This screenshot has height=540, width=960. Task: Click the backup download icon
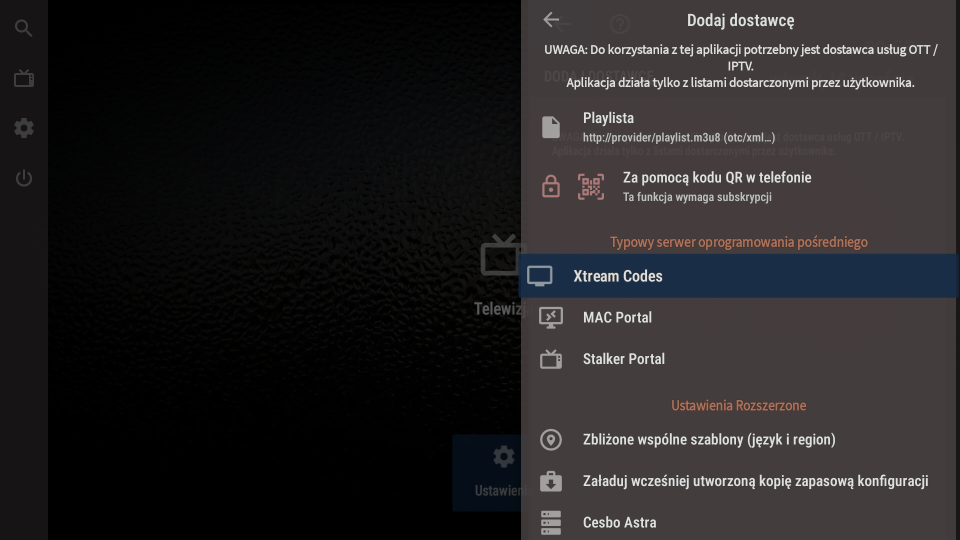point(551,481)
